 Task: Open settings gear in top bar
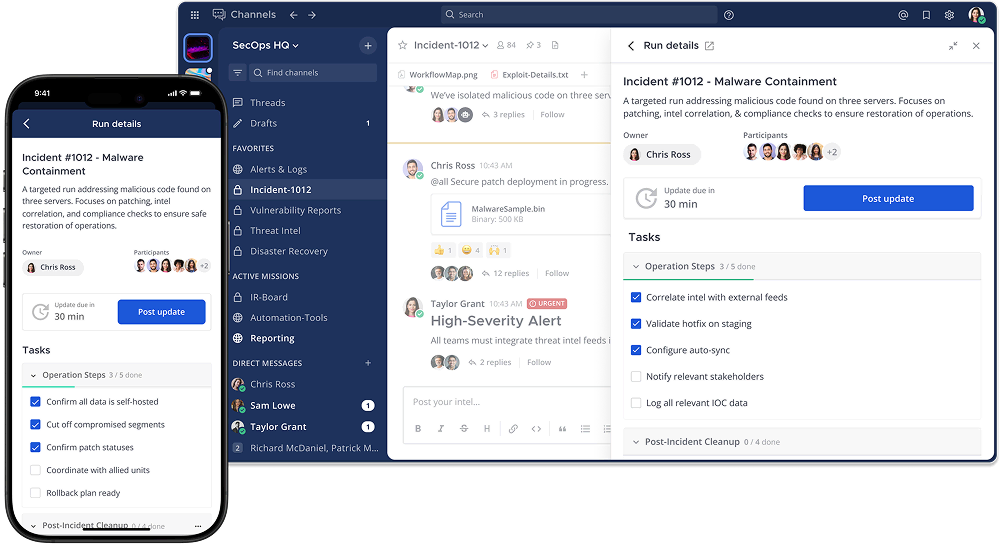949,15
